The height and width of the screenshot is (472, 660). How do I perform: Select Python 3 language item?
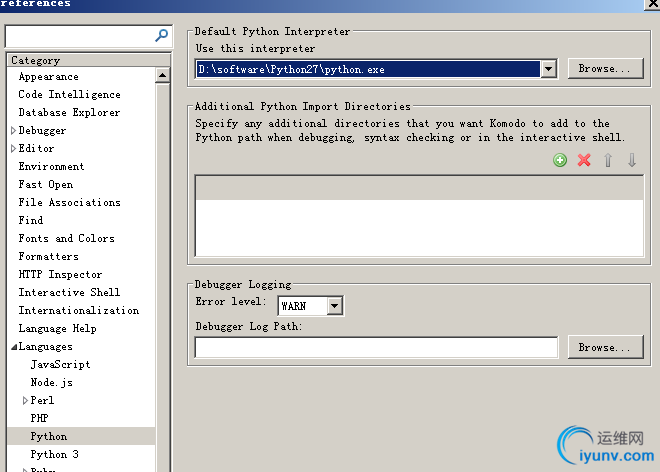coord(54,454)
